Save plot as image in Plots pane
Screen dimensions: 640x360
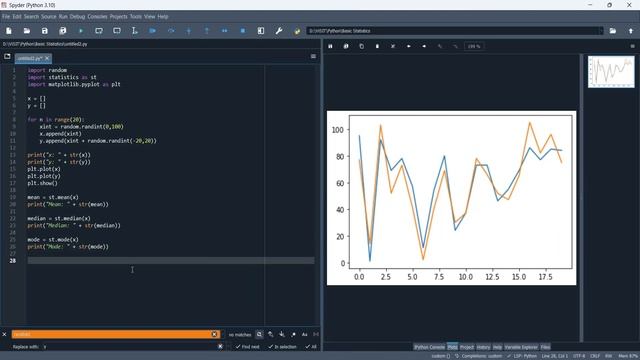point(330,46)
